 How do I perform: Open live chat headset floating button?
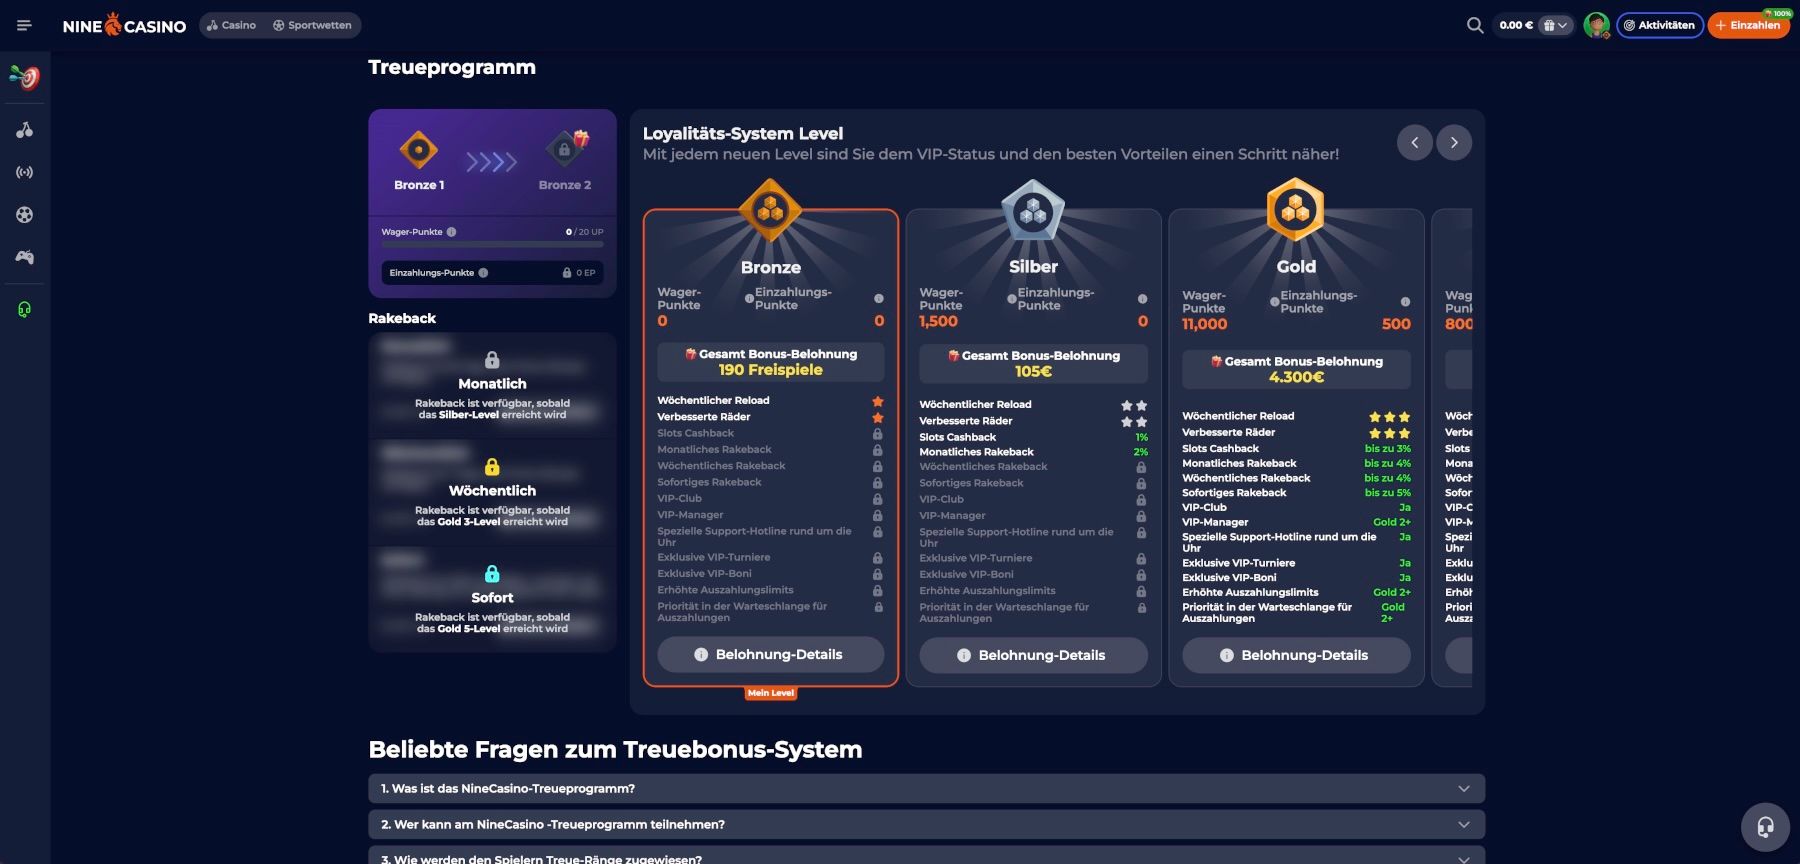pos(1765,827)
